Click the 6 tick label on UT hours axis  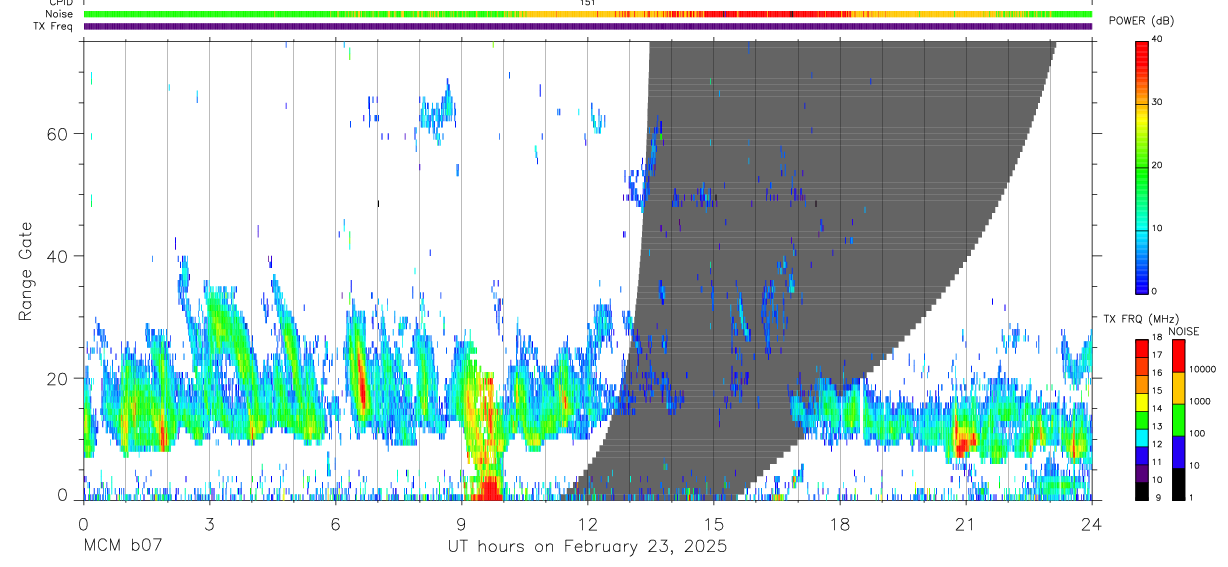tap(335, 523)
